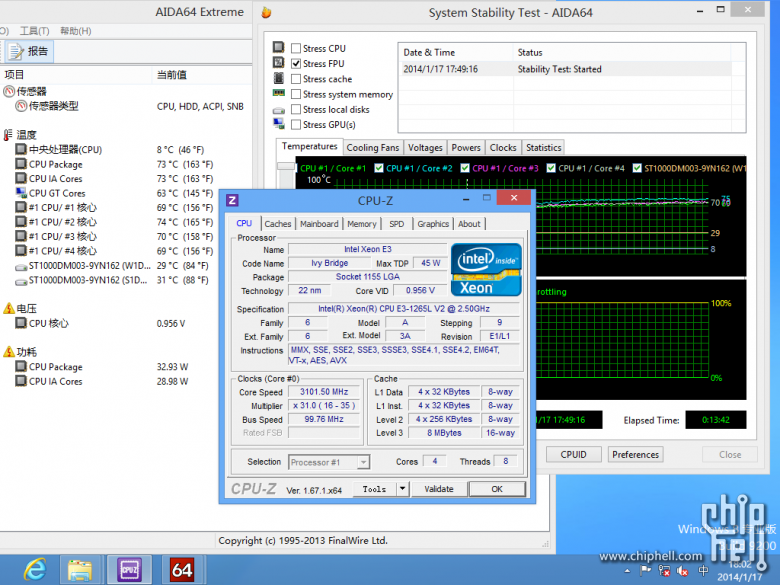This screenshot has height=585, width=780.
Task: Click the sensor category icon in AIDA64
Action: [9, 92]
